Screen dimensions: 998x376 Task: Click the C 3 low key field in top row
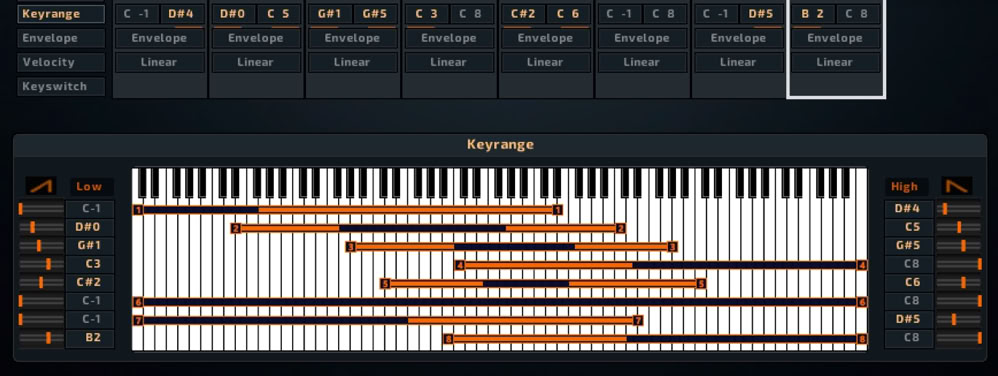tap(426, 14)
